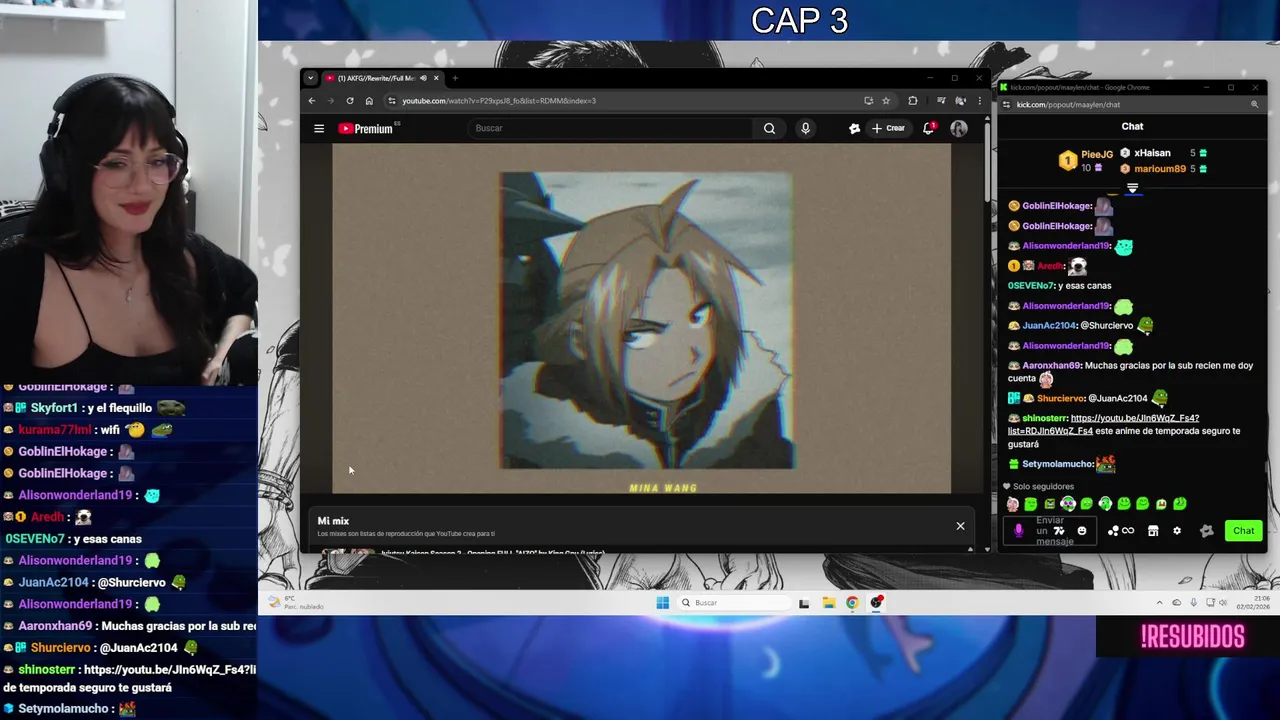
Task: Activate YouTube voice search microphone
Action: coord(805,128)
